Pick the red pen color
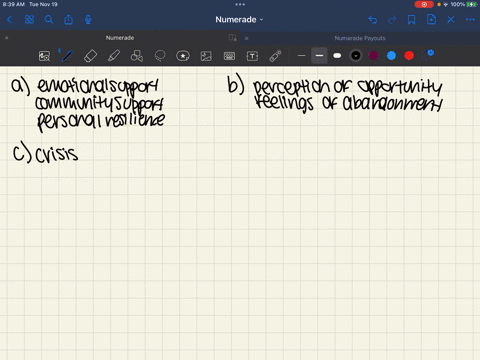This screenshot has width=480, height=360. click(409, 56)
